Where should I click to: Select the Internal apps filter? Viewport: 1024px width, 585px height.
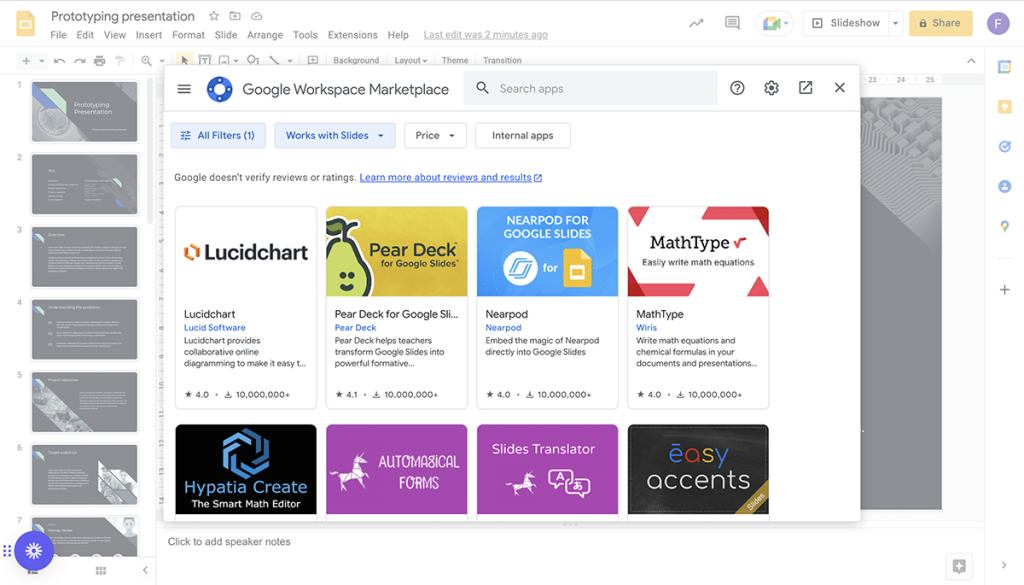[522, 135]
